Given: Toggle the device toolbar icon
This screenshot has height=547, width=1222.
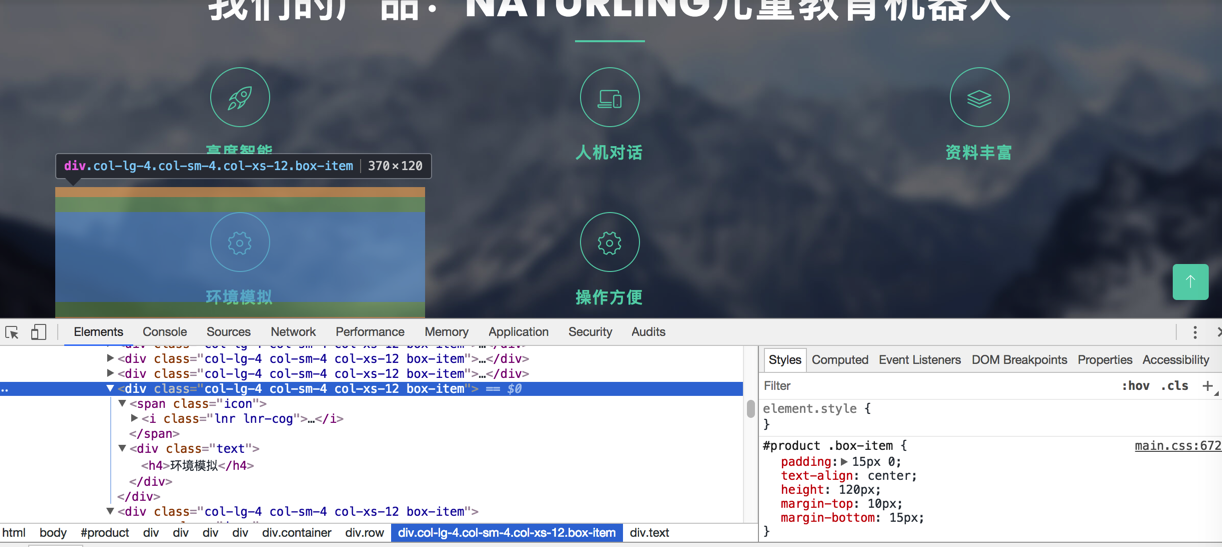Looking at the screenshot, I should 38,332.
